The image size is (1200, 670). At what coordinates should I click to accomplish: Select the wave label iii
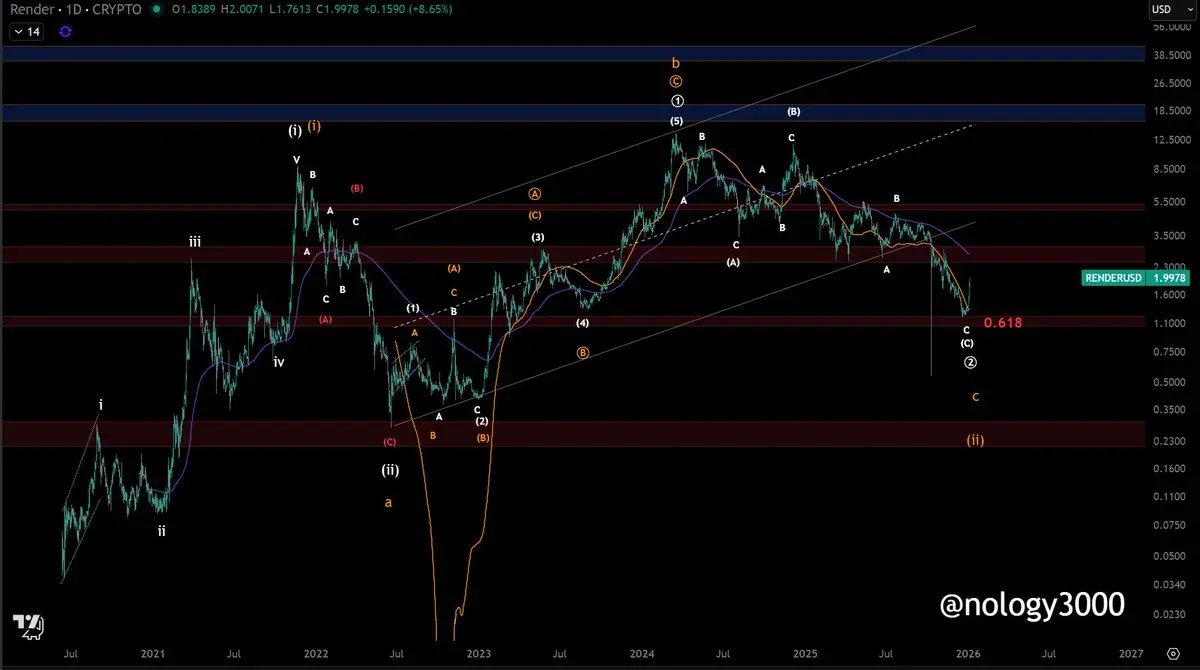(x=195, y=242)
